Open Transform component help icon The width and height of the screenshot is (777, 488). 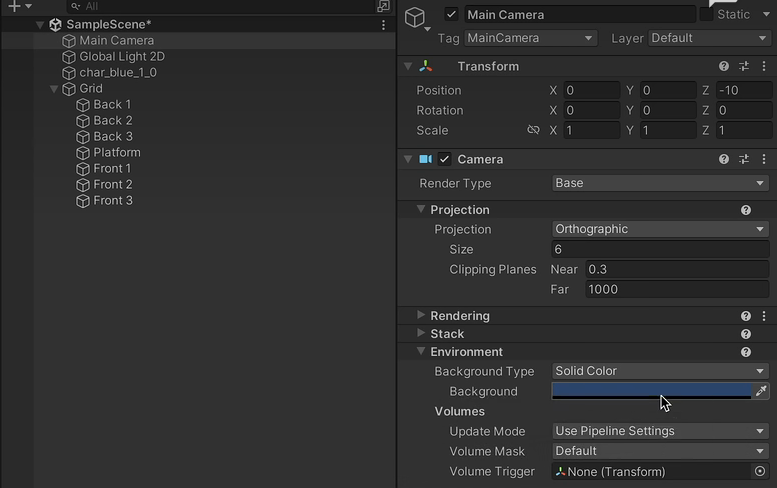tap(724, 66)
